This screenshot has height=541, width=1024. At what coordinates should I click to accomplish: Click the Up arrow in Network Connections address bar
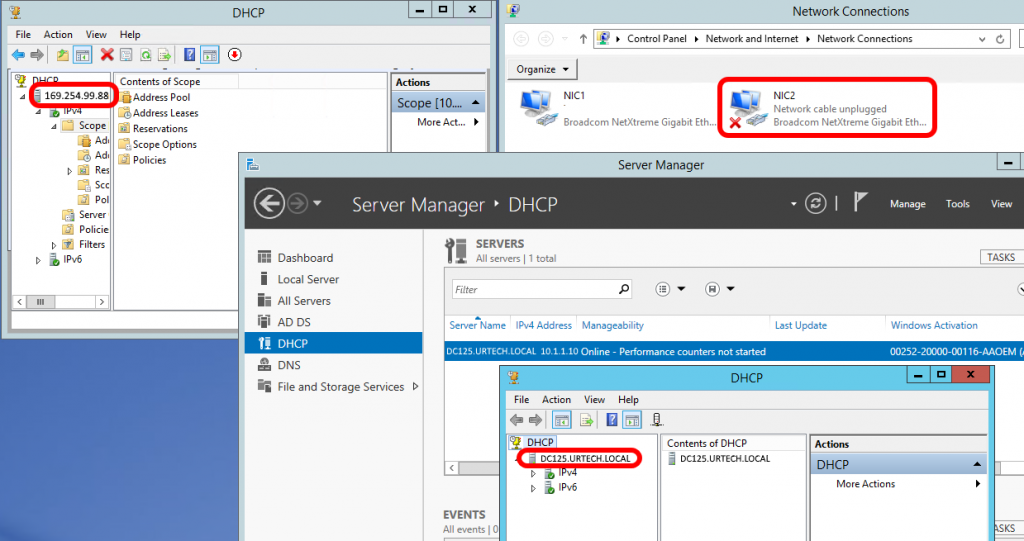pyautogui.click(x=583, y=39)
